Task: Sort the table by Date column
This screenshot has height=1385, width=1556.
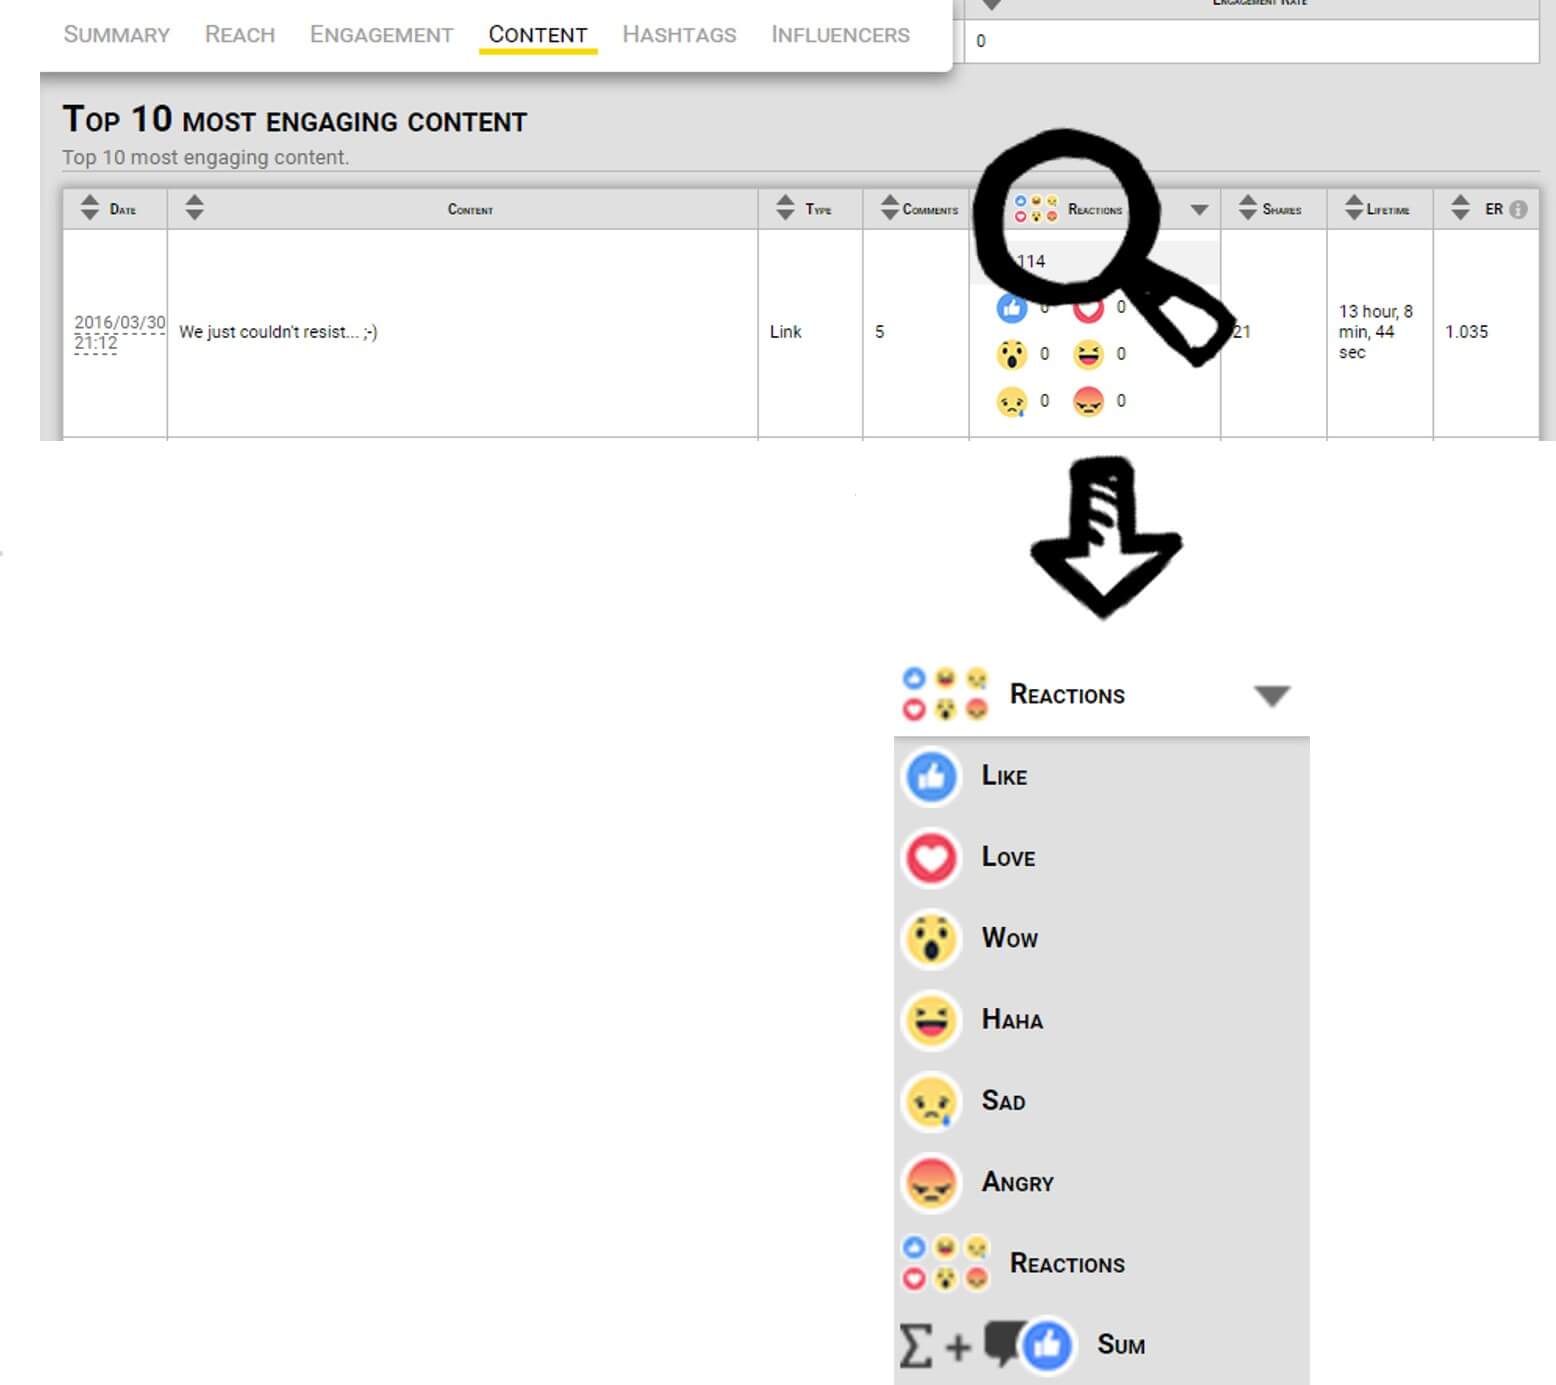Action: tap(90, 208)
